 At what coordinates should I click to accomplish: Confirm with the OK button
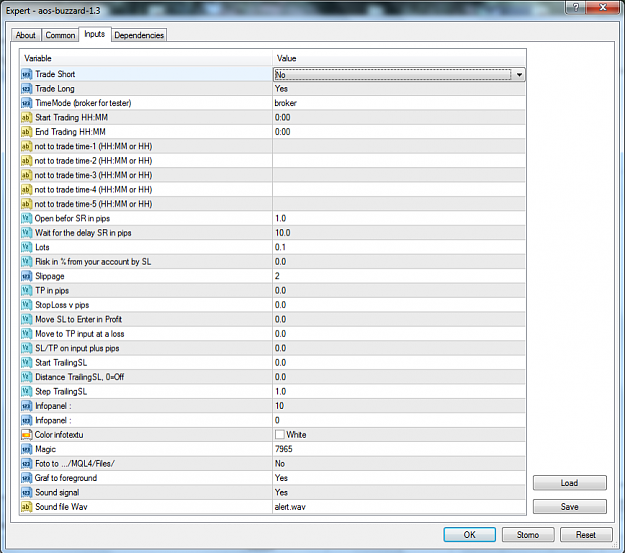pyautogui.click(x=470, y=535)
